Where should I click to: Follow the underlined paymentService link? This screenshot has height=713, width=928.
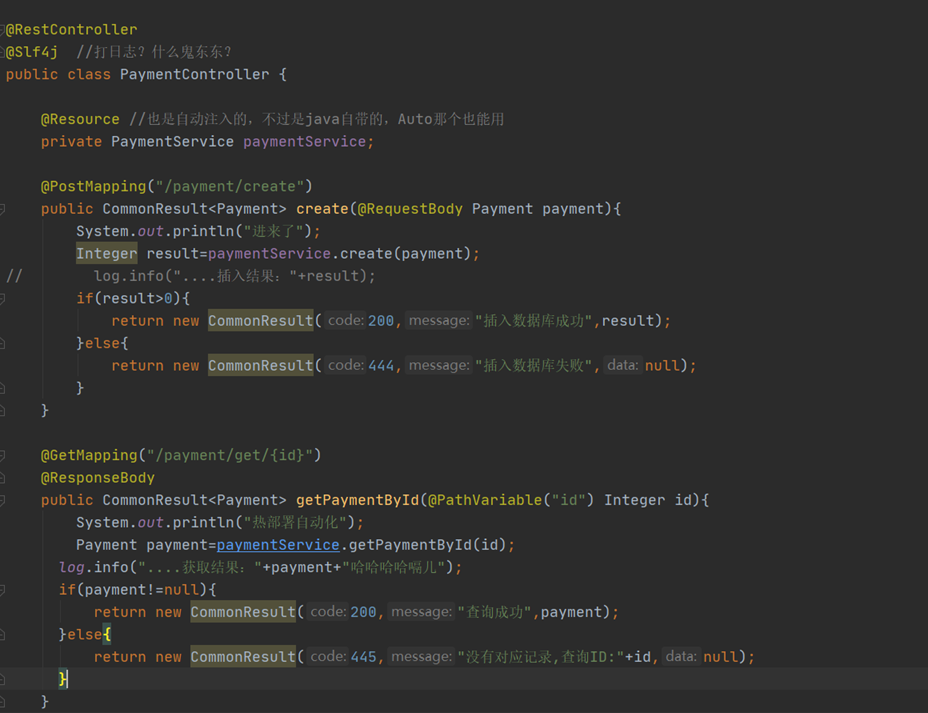pos(278,546)
